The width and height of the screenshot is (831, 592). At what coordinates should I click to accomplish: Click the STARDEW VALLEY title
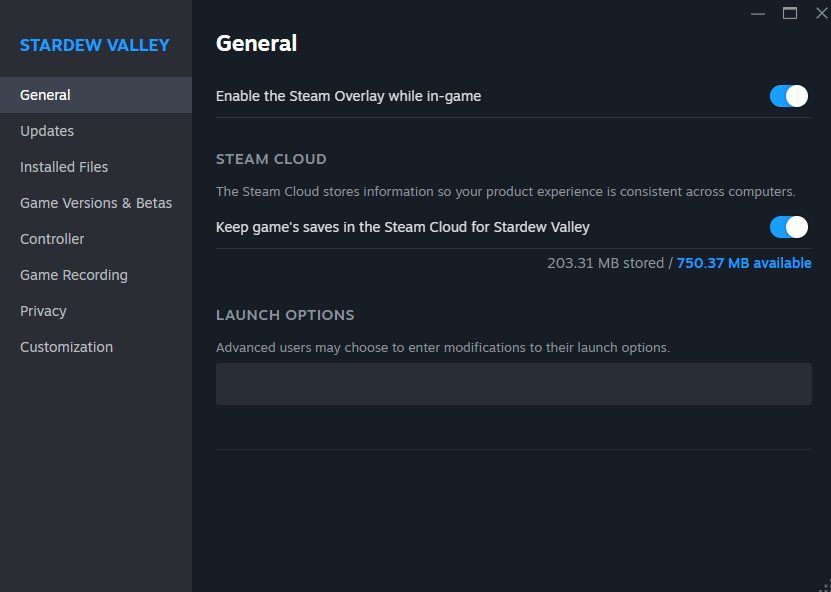[95, 45]
